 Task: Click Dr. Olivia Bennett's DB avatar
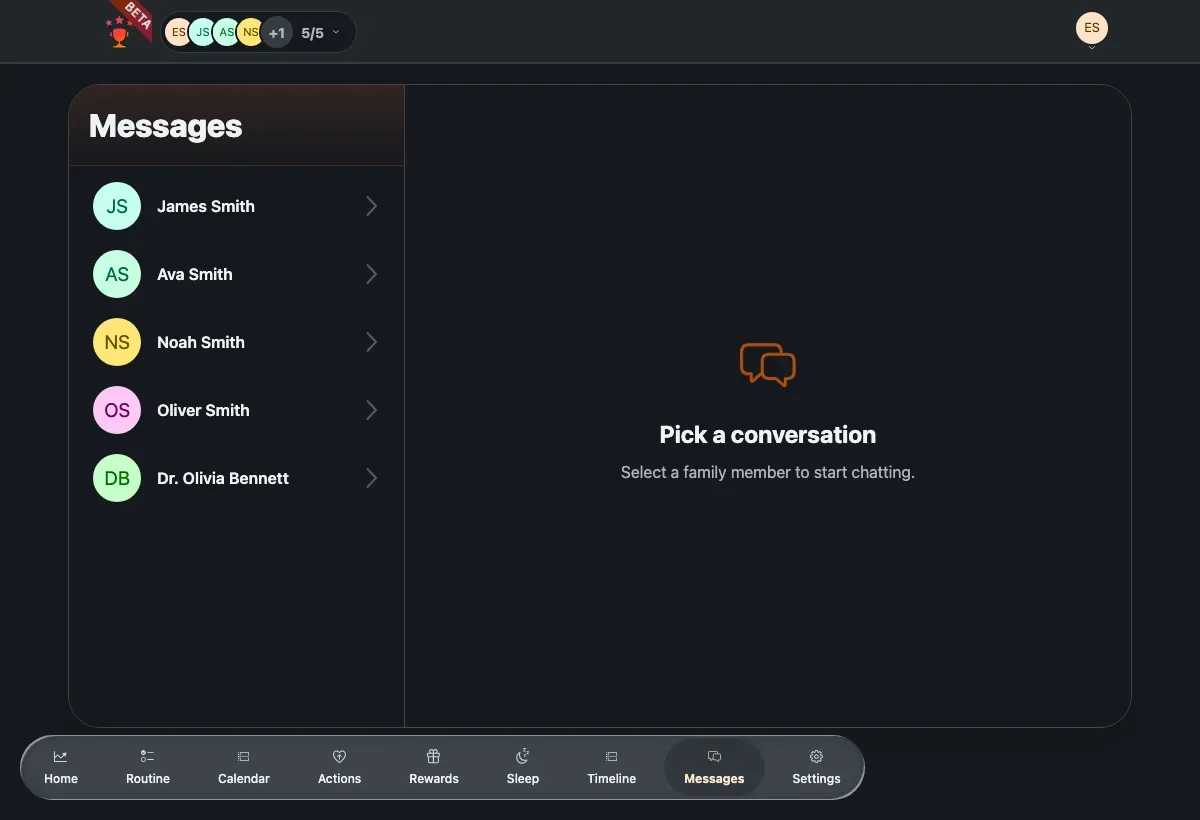(117, 478)
